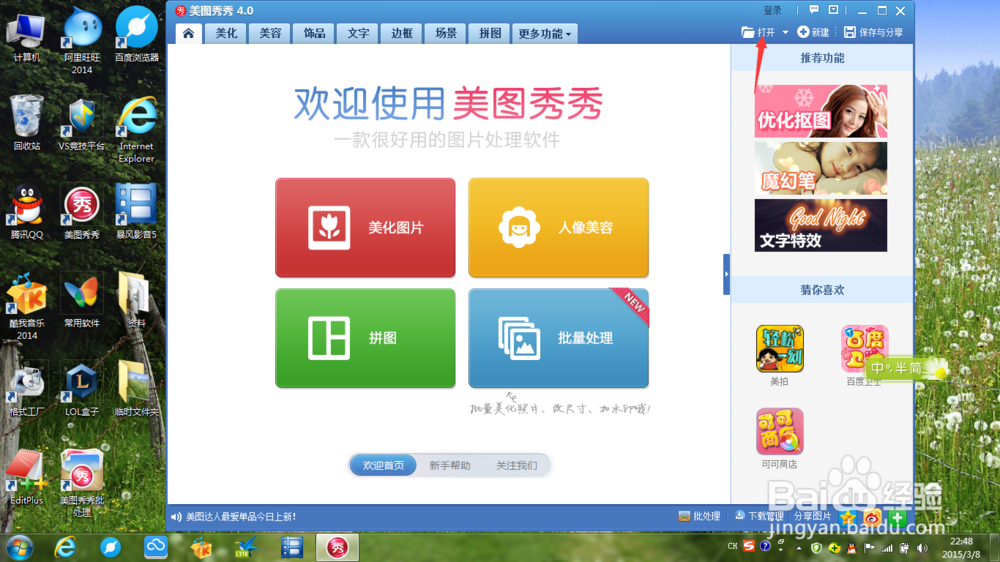Expand the arrow next to 打开
The image size is (1000, 562).
pos(785,32)
